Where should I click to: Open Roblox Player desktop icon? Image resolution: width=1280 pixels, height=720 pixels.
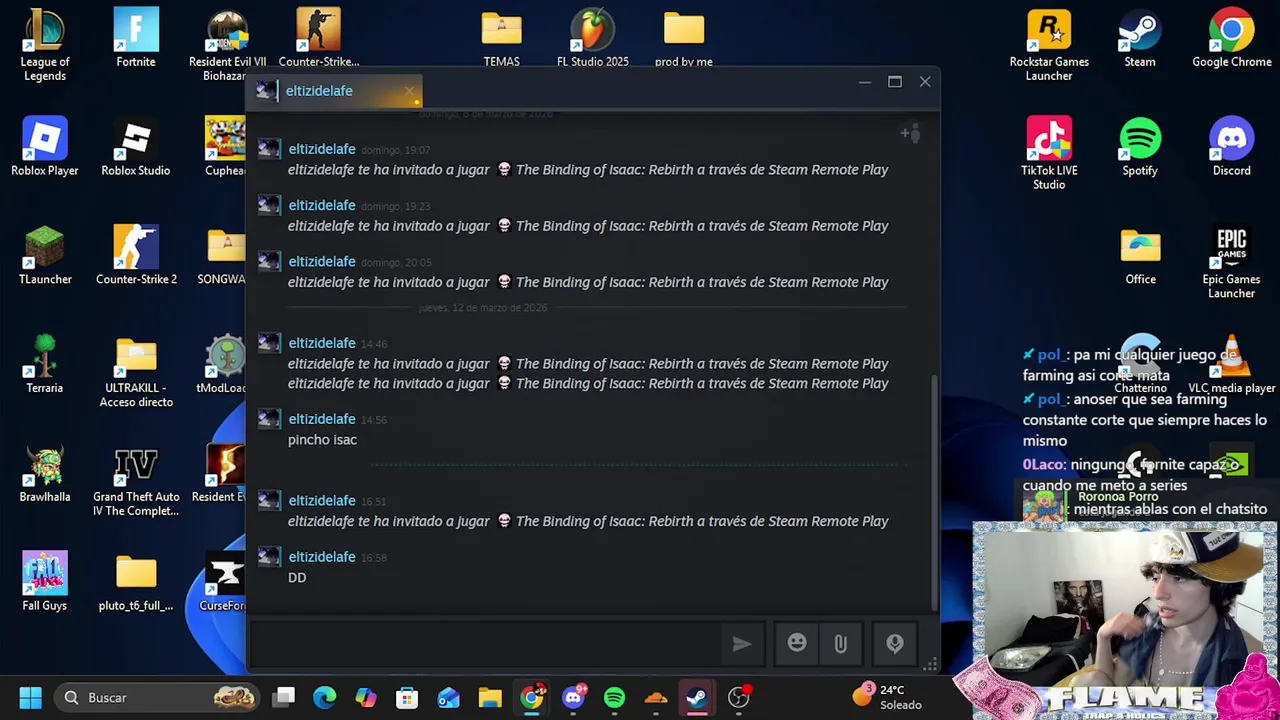[x=45, y=147]
